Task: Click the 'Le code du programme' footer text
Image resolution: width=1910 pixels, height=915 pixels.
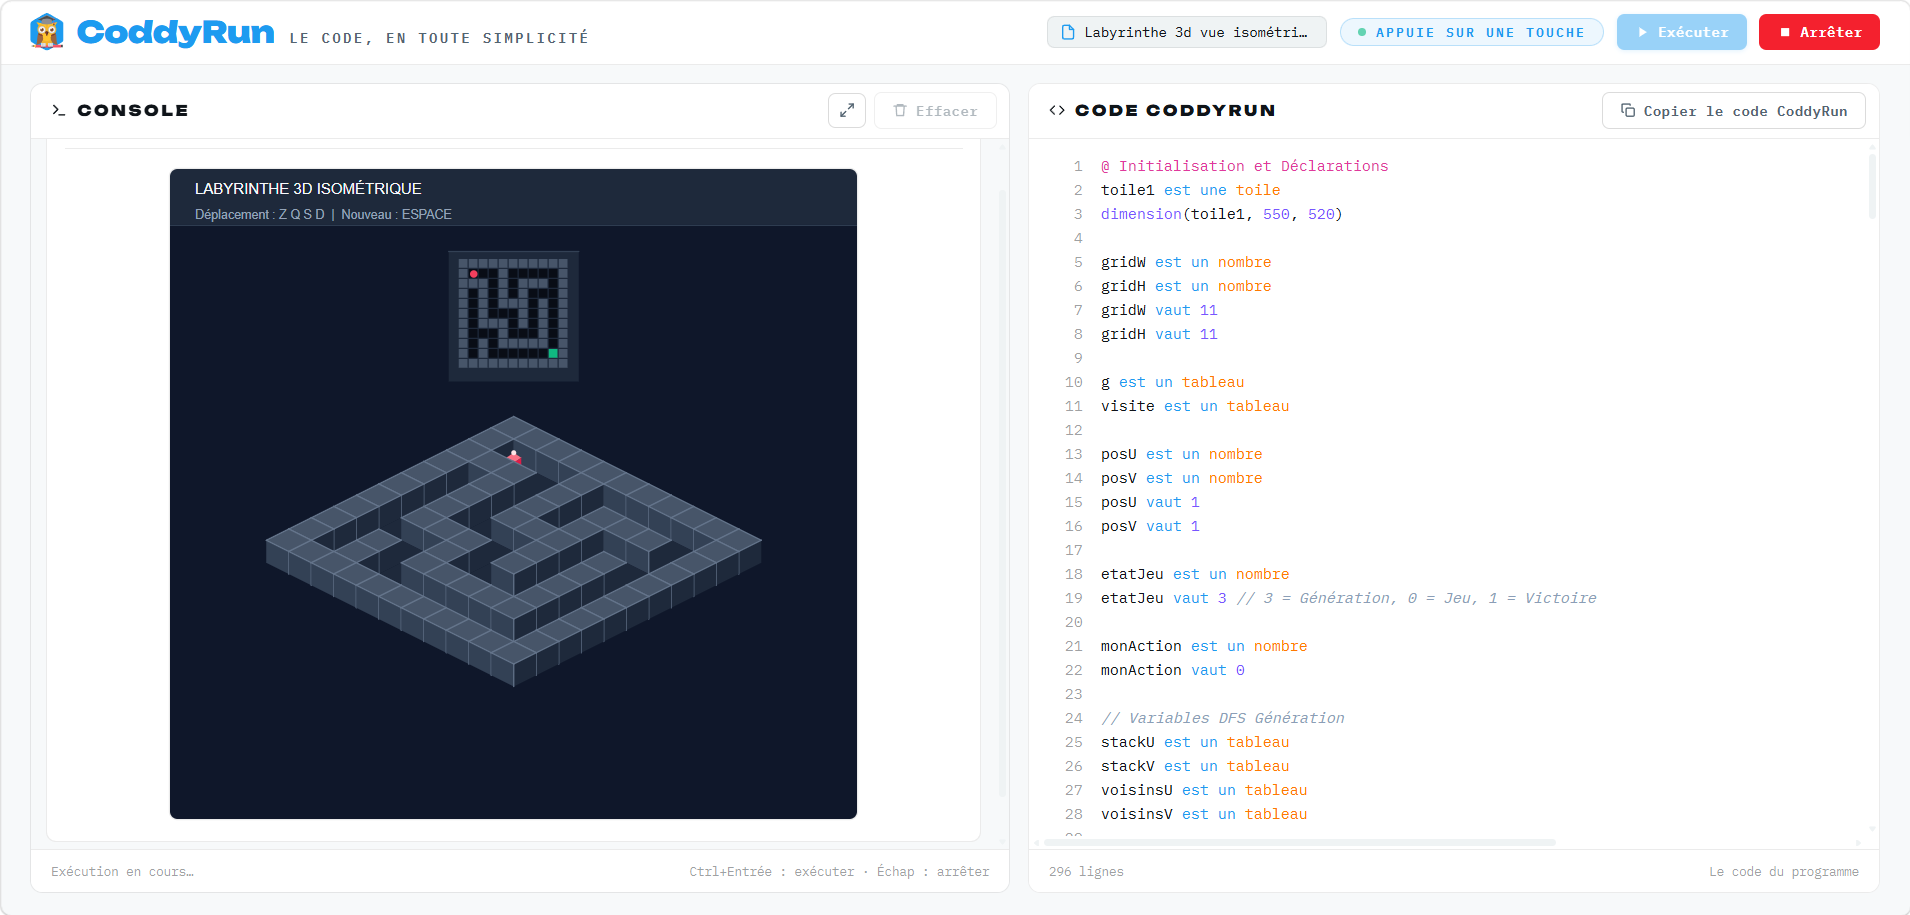Action: pyautogui.click(x=1783, y=872)
